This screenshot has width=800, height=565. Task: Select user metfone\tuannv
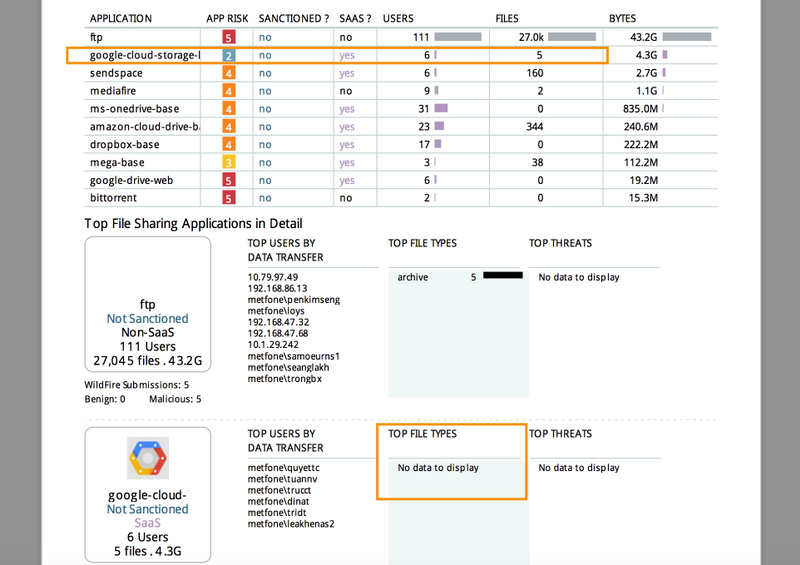point(283,479)
